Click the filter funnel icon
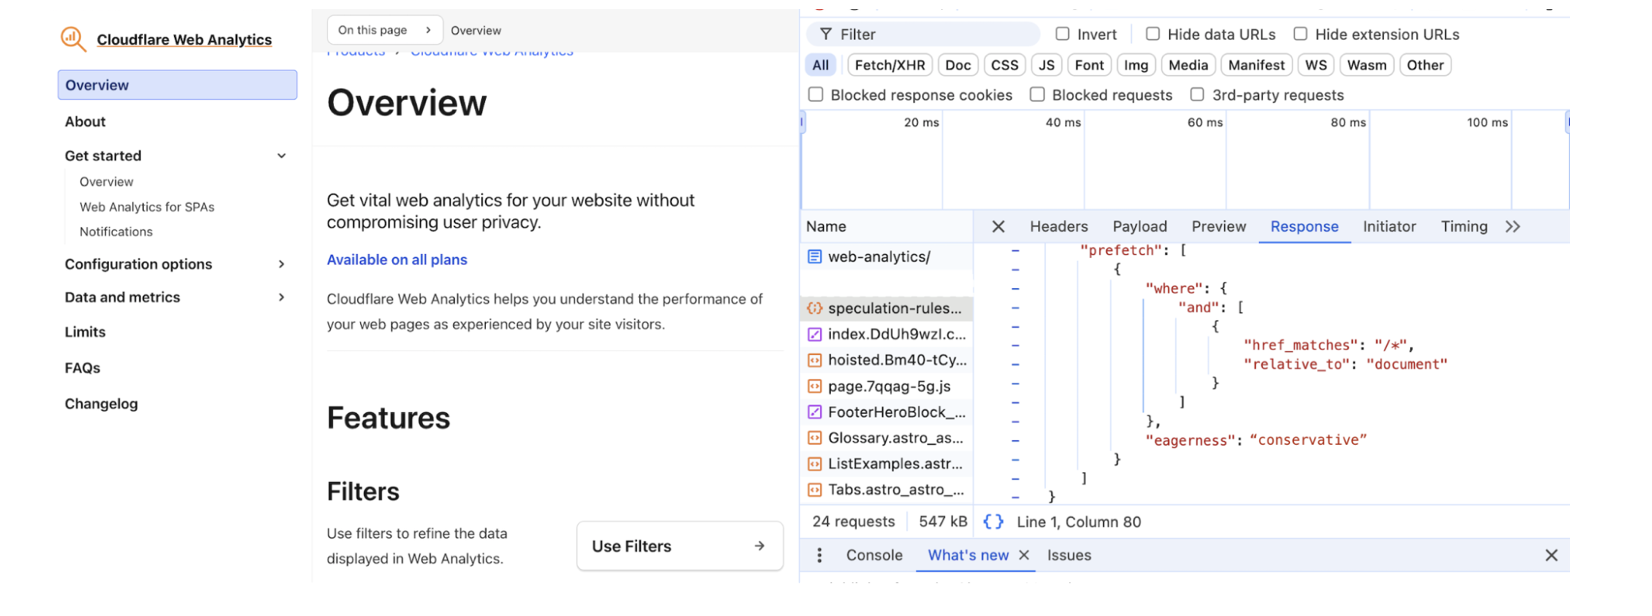Screen dimensions: 1652x616 tap(825, 34)
